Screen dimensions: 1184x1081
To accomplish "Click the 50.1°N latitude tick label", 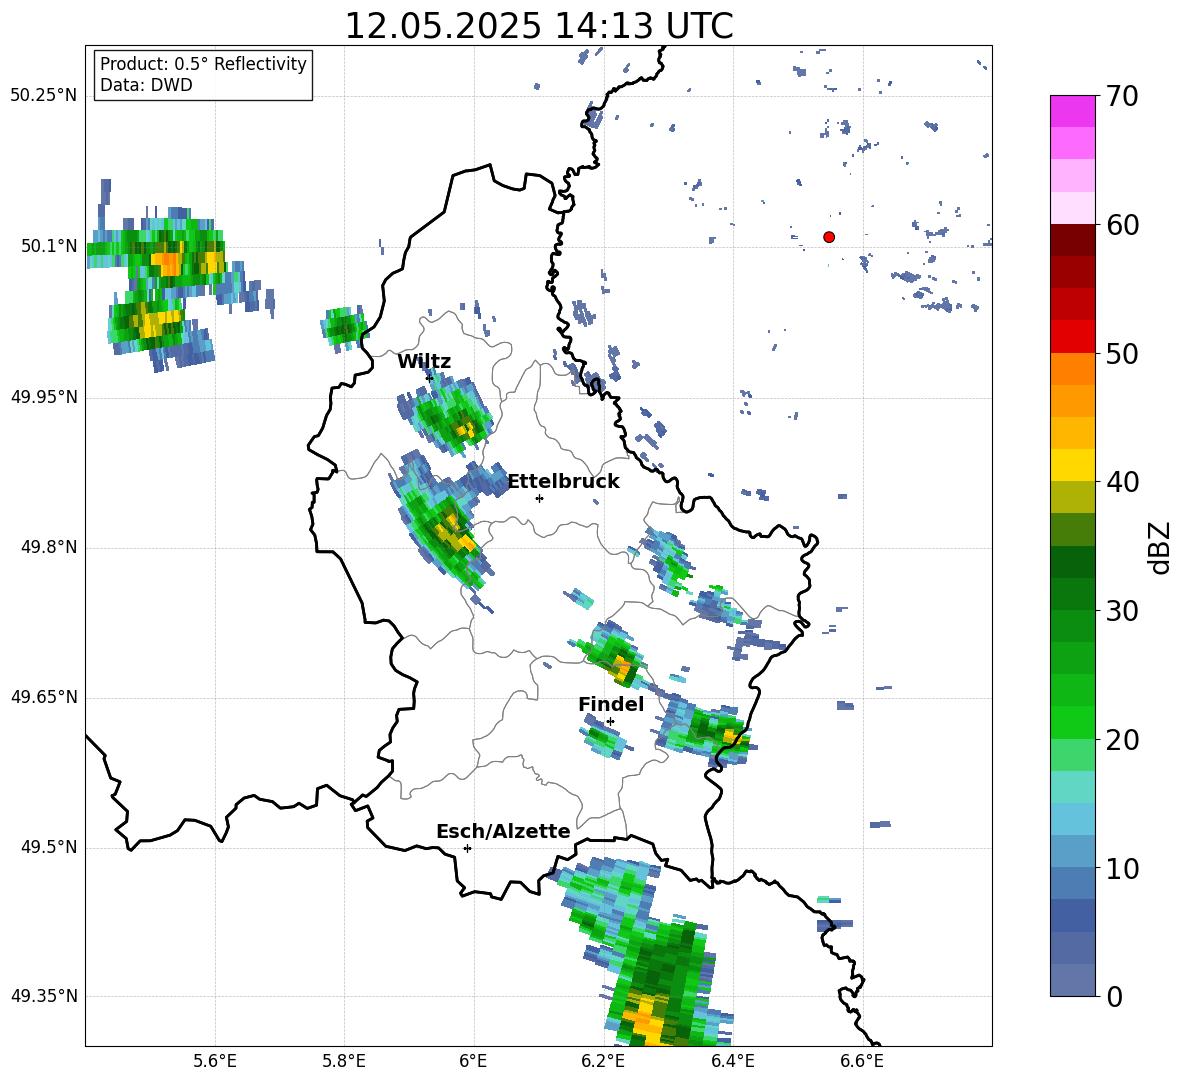I will pyautogui.click(x=48, y=246).
